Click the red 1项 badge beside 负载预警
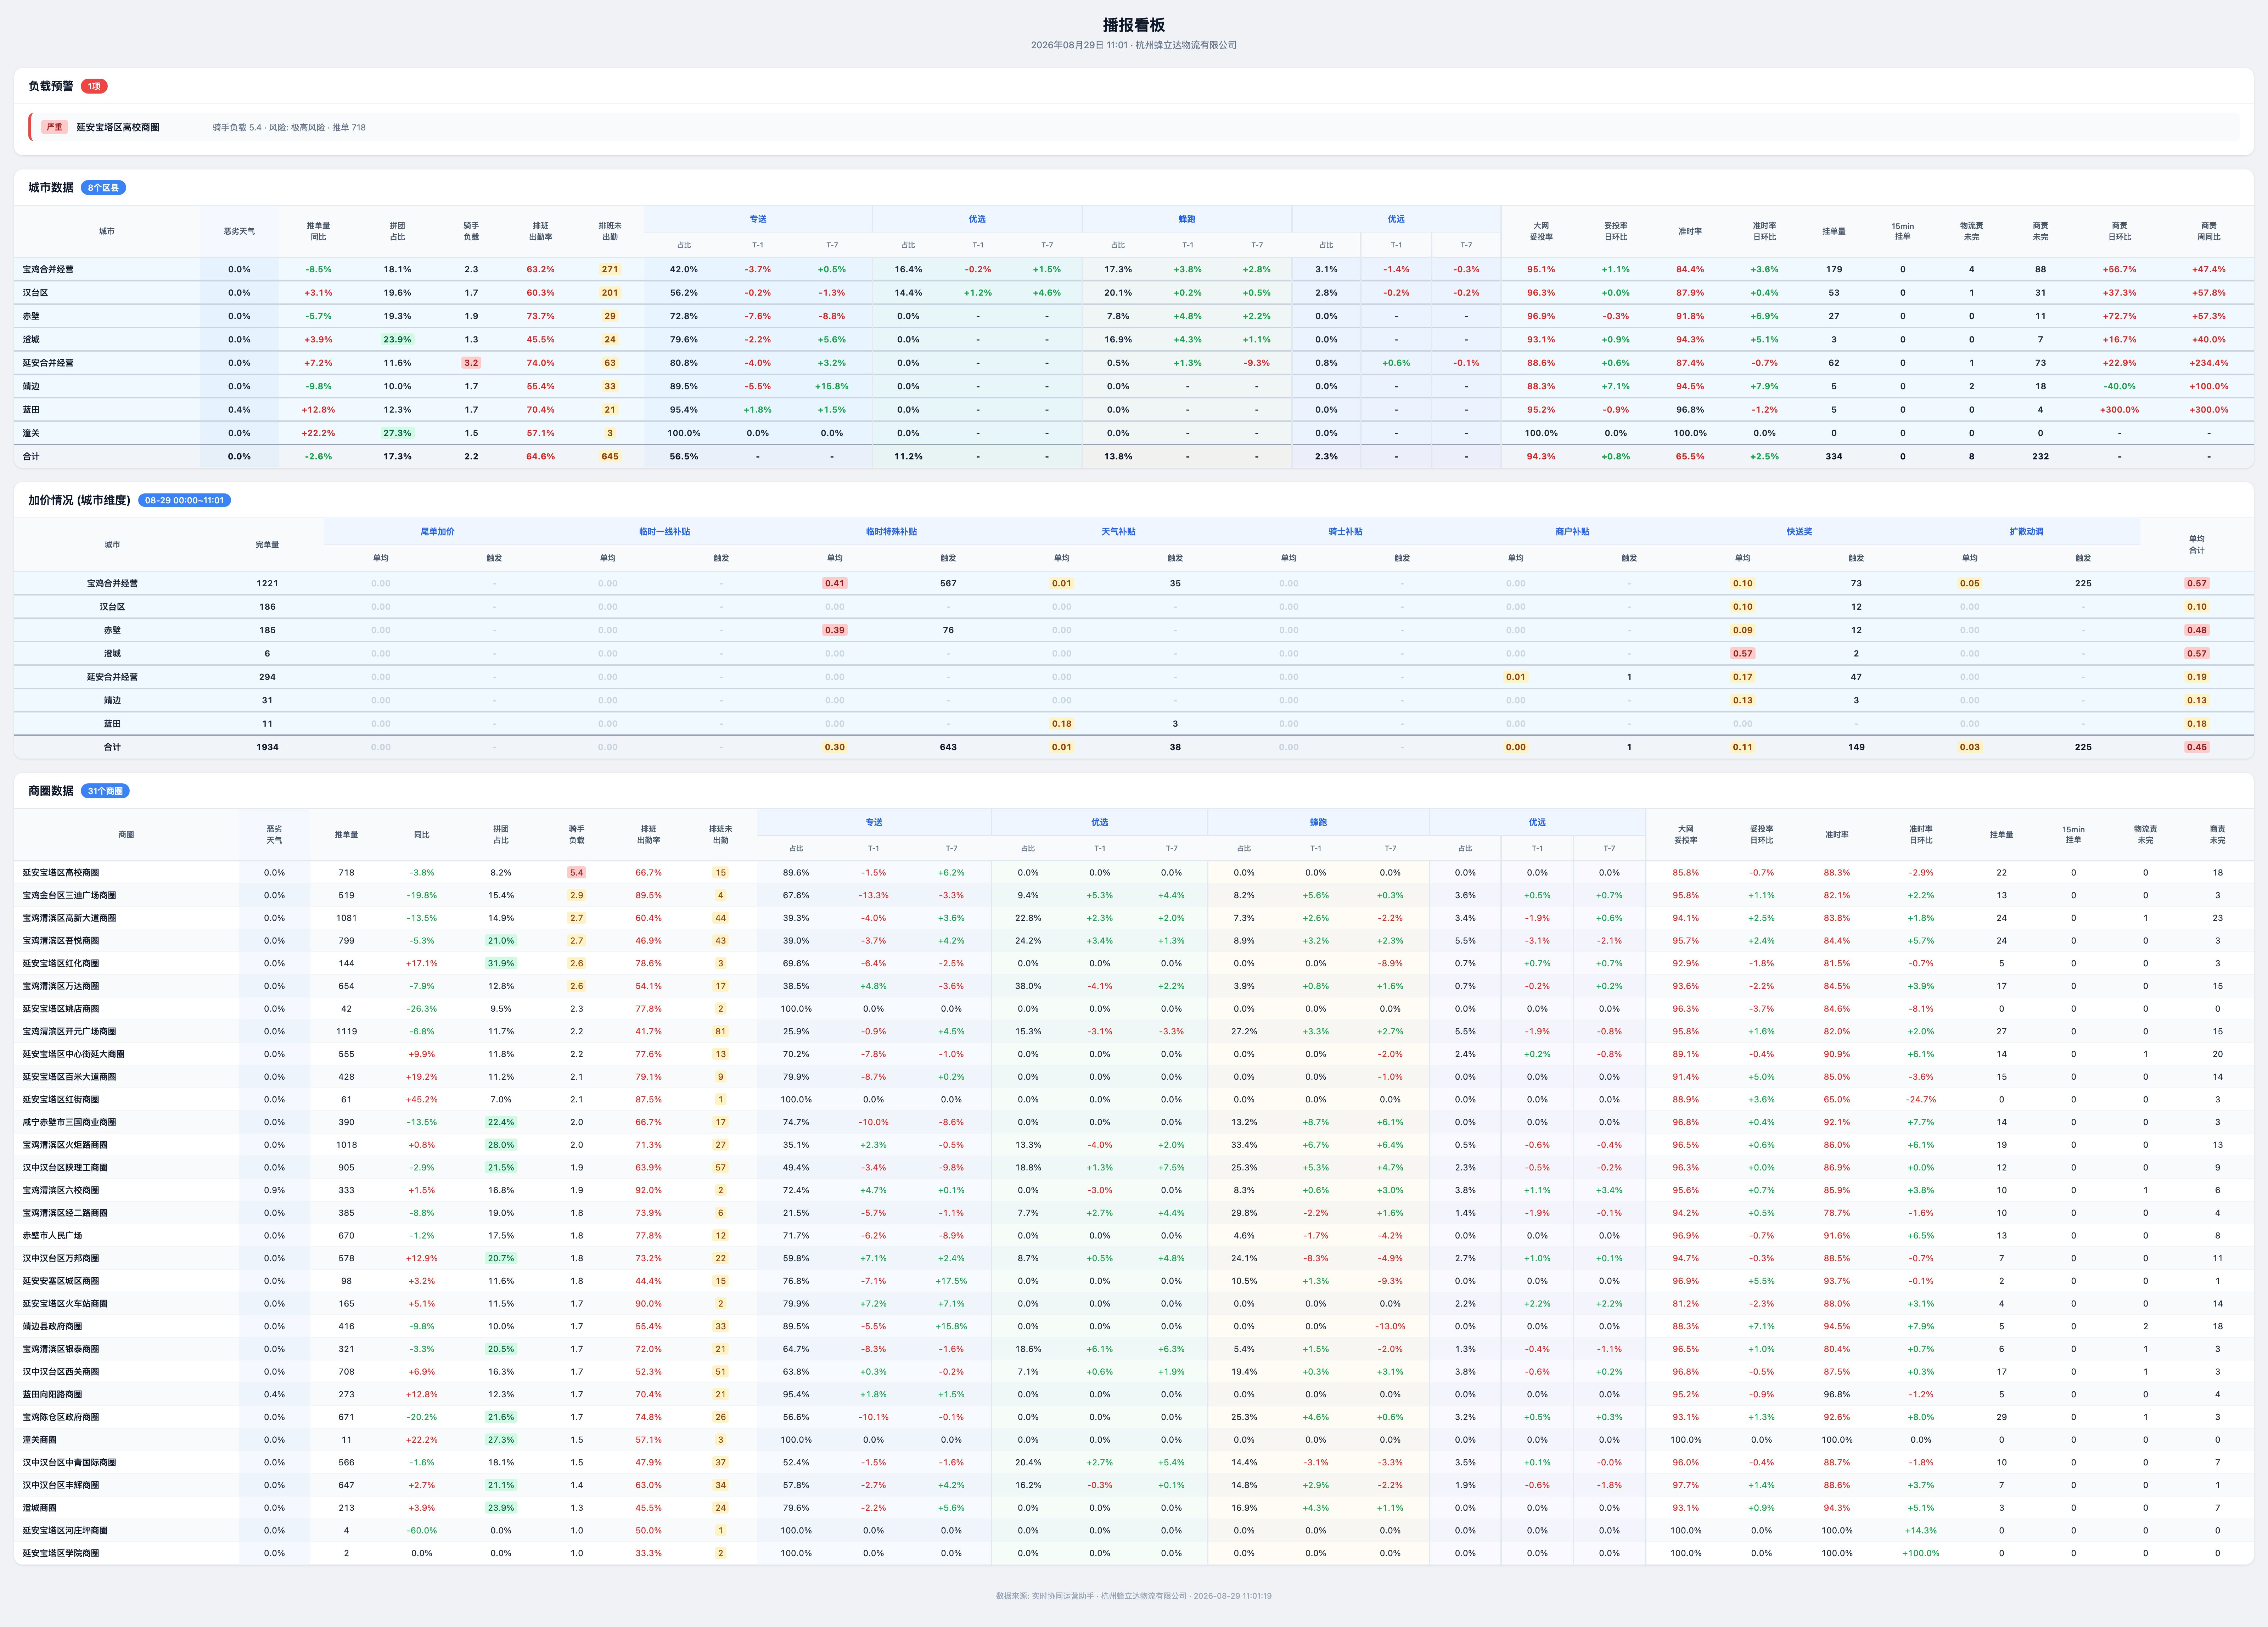2268x1627 pixels. click(x=94, y=86)
